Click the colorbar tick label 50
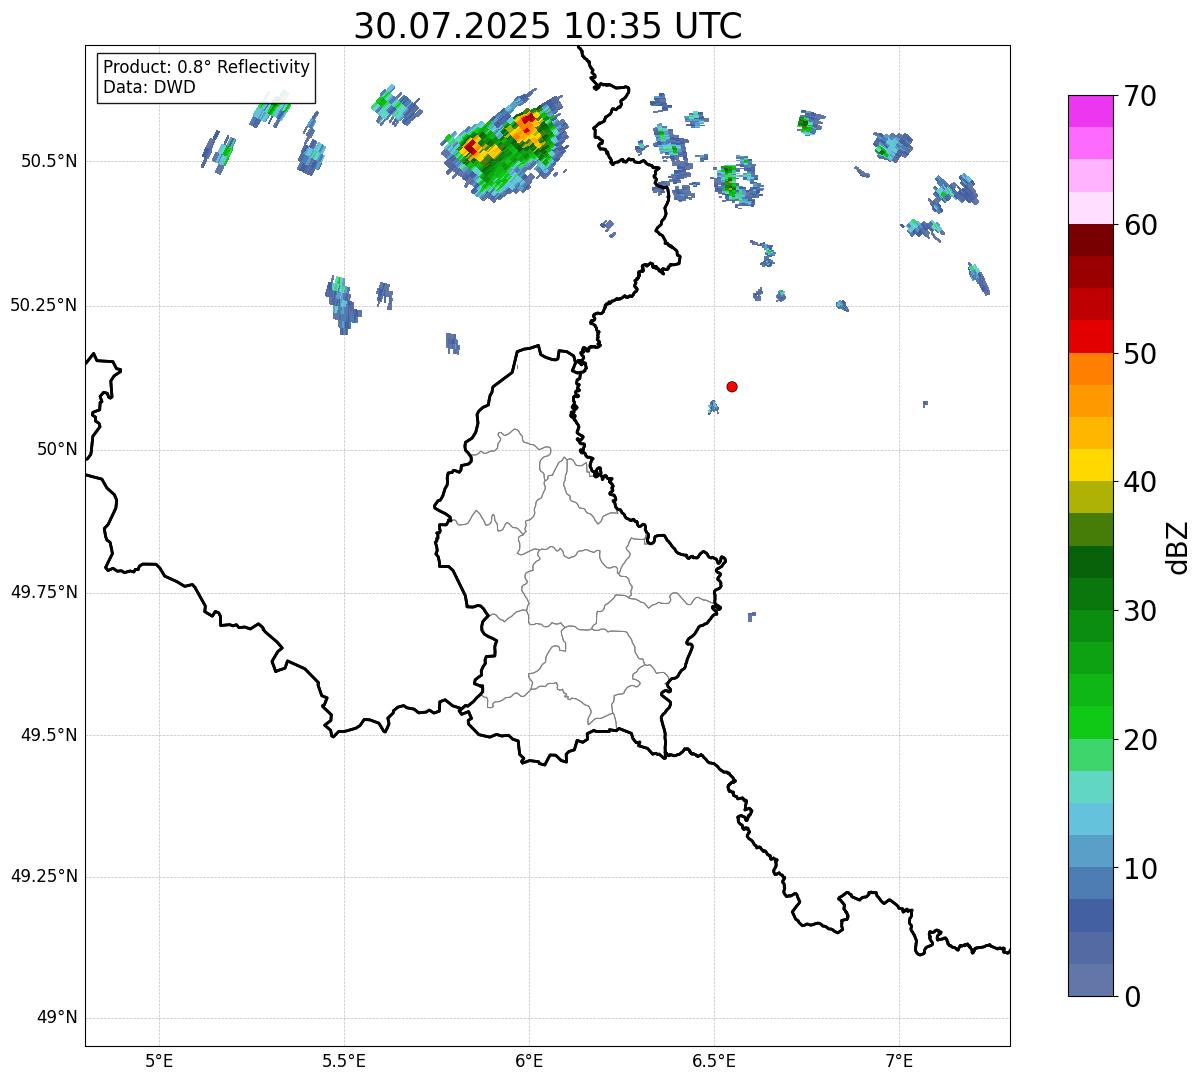This screenshot has width=1202, height=1081. [1141, 354]
